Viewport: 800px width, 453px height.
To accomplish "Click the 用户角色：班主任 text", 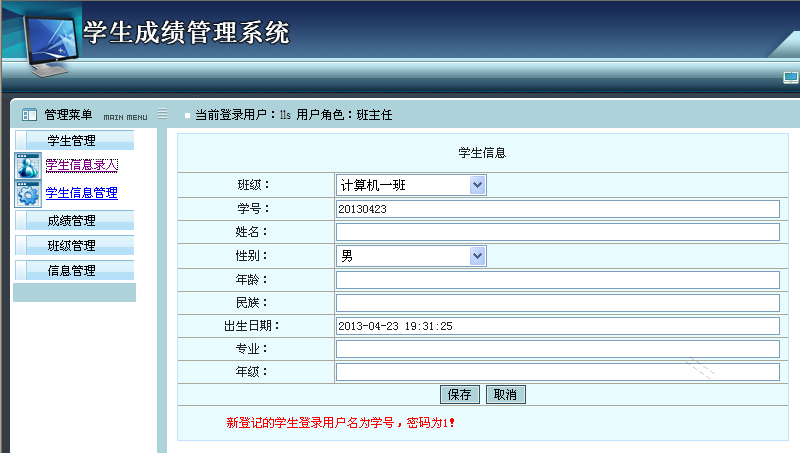I will point(344,115).
